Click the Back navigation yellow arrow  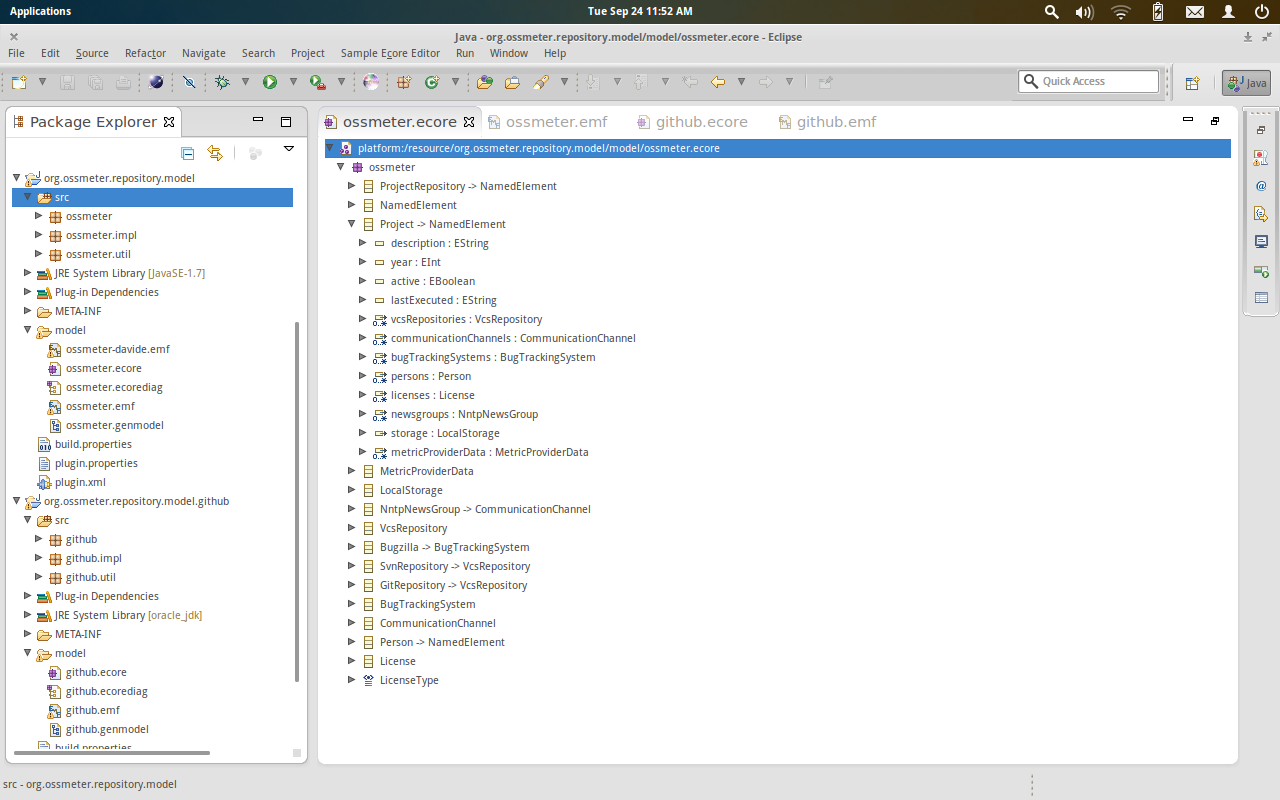point(717,82)
